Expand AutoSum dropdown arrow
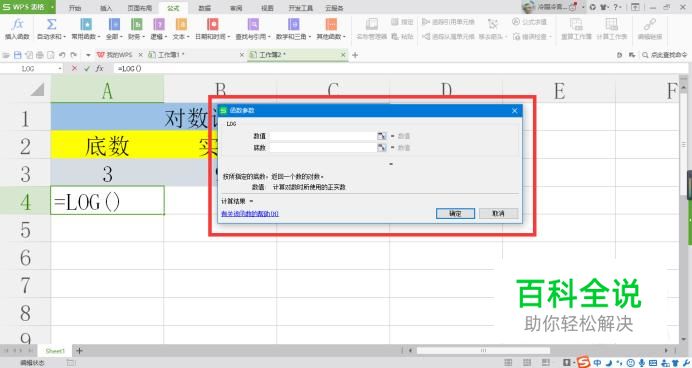This screenshot has height=368, width=692. [64, 37]
